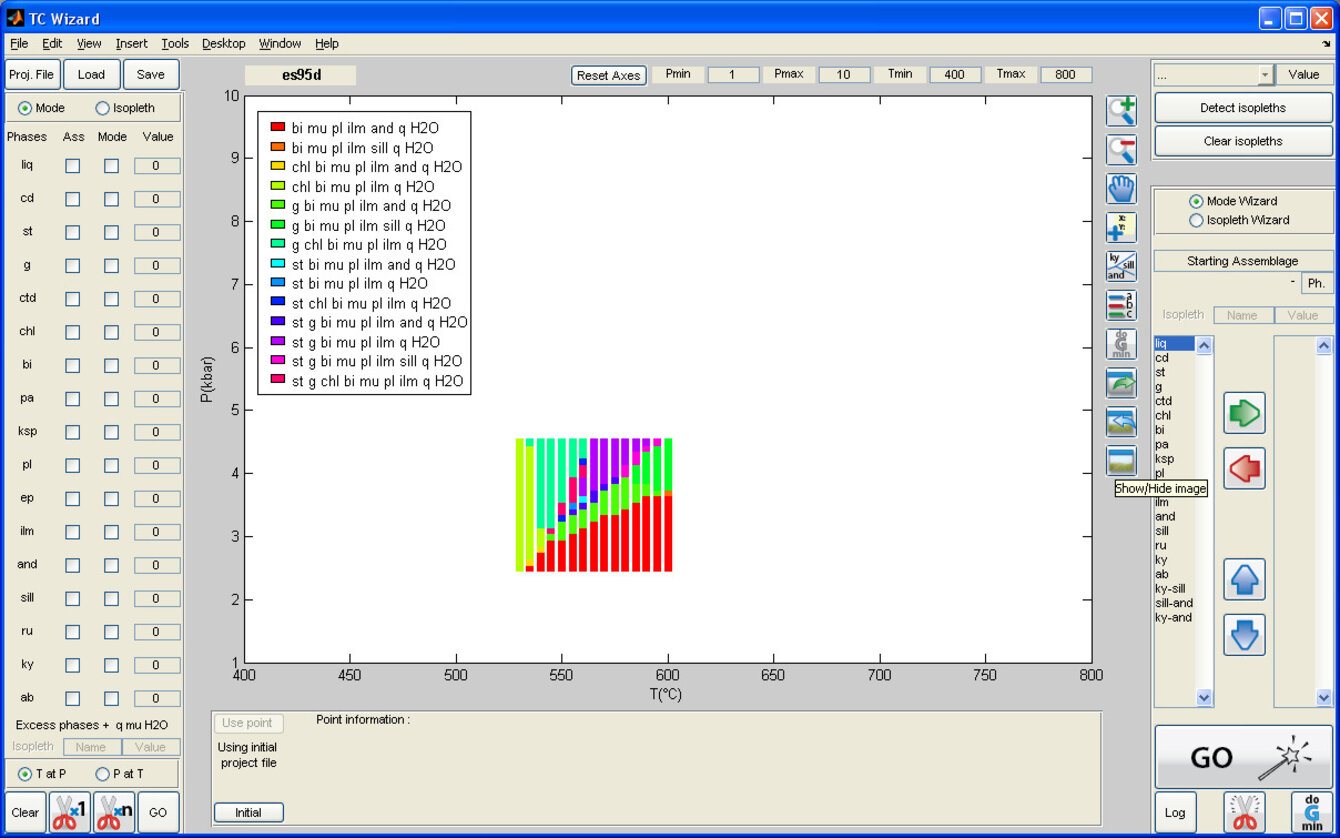Click the zoom out magnifier icon
Viewport: 1340px width, 838px height.
coord(1121,150)
